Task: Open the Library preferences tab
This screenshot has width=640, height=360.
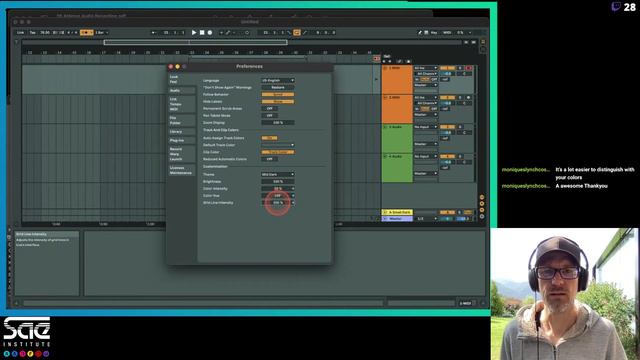Action: click(x=182, y=131)
